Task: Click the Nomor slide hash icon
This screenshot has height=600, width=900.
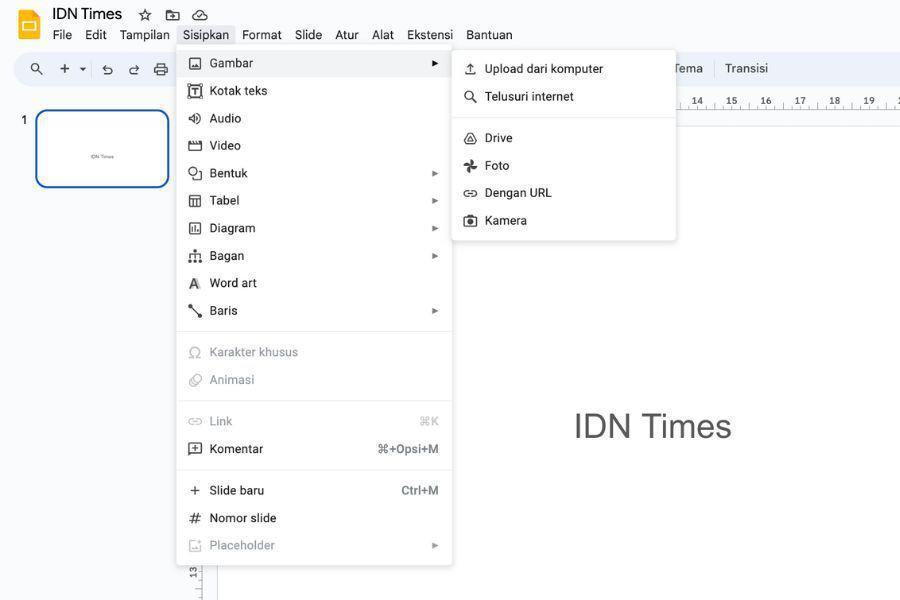Action: pos(195,518)
